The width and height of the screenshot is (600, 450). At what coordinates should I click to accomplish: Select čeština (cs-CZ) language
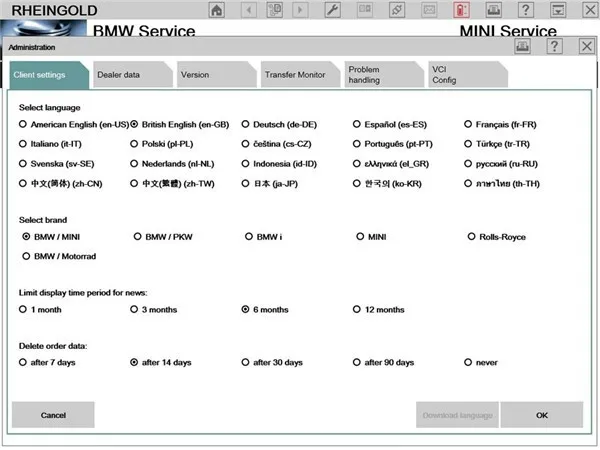tap(277, 144)
